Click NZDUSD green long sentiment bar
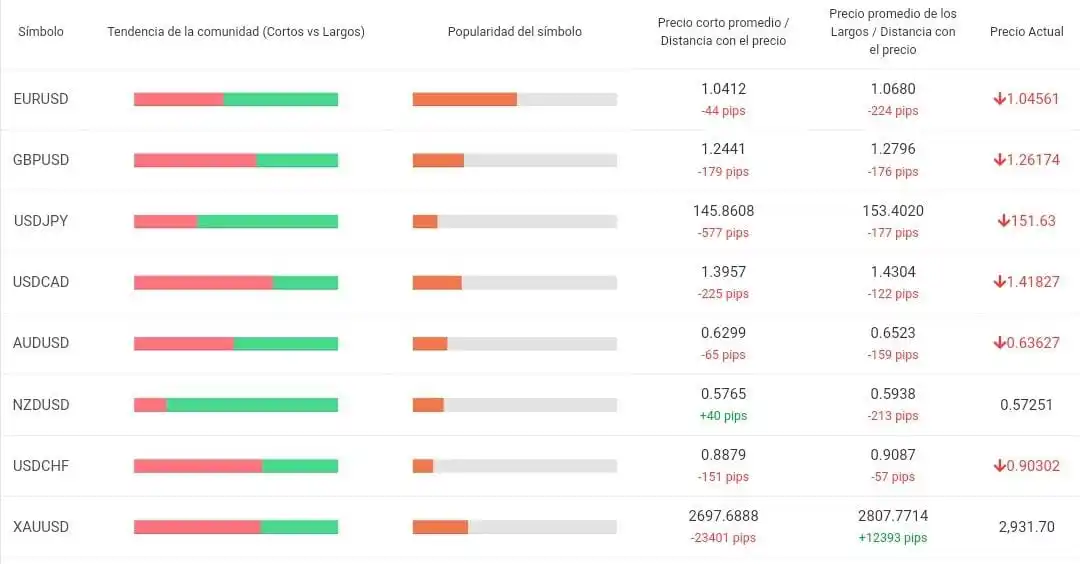Image resolution: width=1080 pixels, height=564 pixels. [252, 405]
